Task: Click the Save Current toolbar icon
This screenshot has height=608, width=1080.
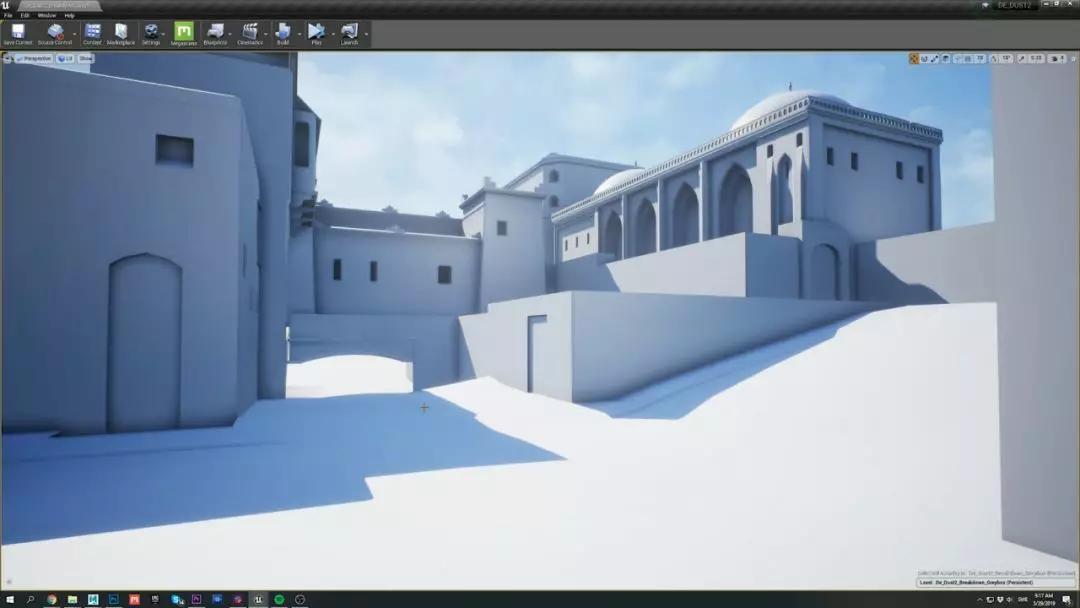Action: [17, 33]
